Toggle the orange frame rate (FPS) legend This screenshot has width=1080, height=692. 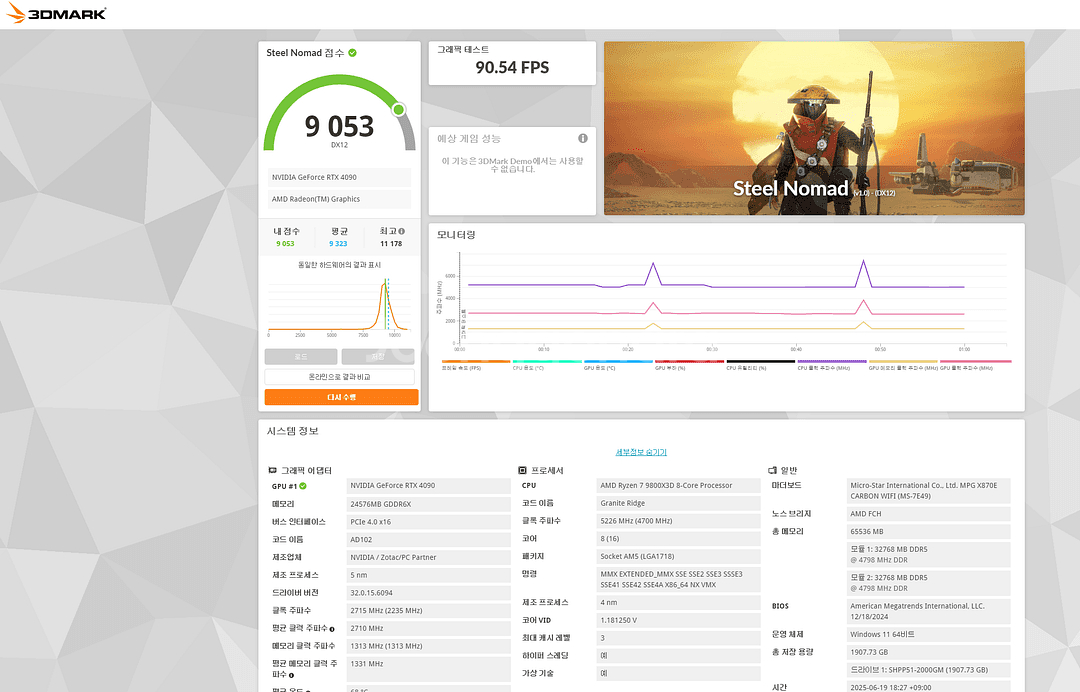pos(476,364)
